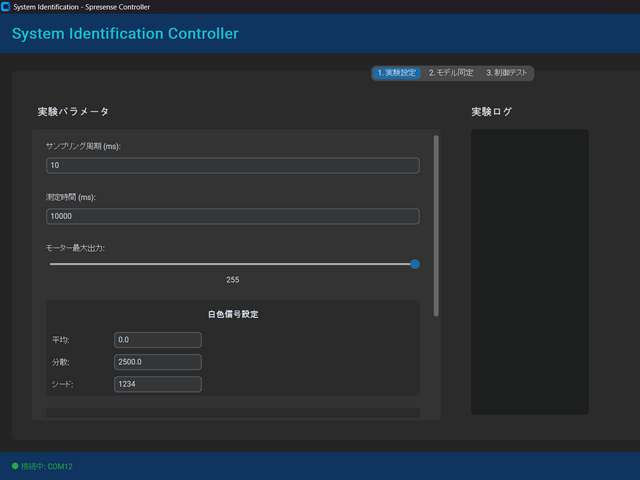Image resolution: width=640 pixels, height=480 pixels.
Task: Click the app icon in title bar
Action: [x=6, y=7]
